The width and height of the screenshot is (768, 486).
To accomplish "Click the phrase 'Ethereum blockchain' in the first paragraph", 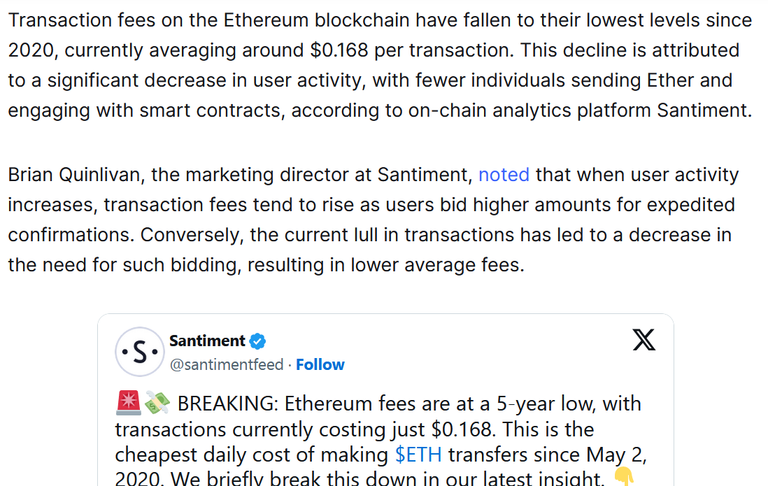I will [316, 20].
